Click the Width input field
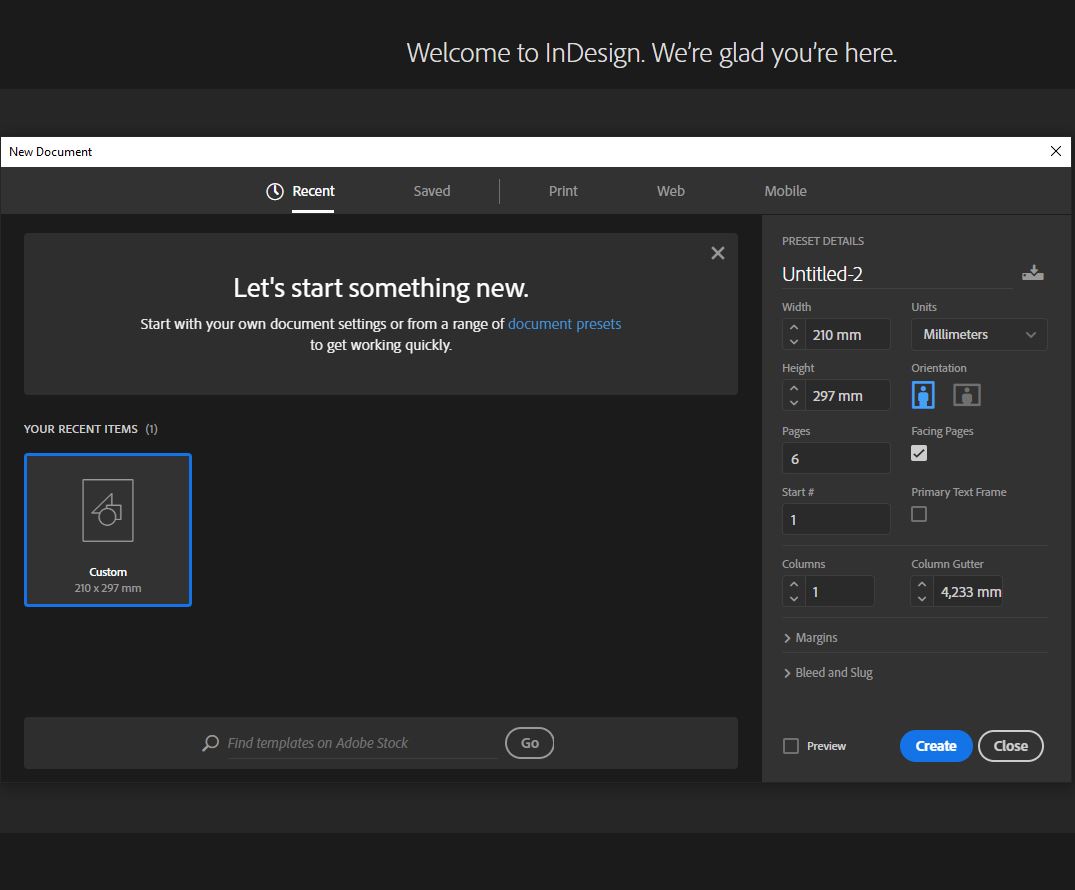Image resolution: width=1075 pixels, height=890 pixels. click(847, 335)
